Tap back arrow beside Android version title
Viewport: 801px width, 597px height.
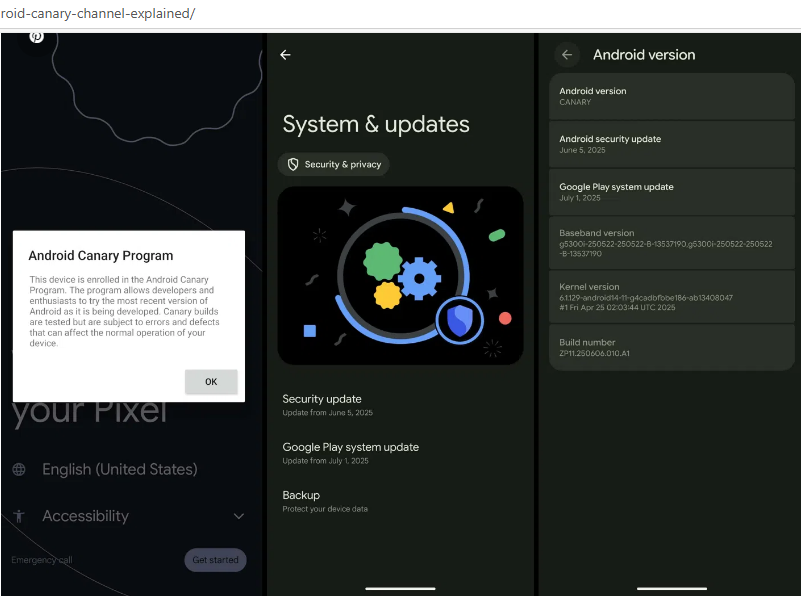(567, 55)
